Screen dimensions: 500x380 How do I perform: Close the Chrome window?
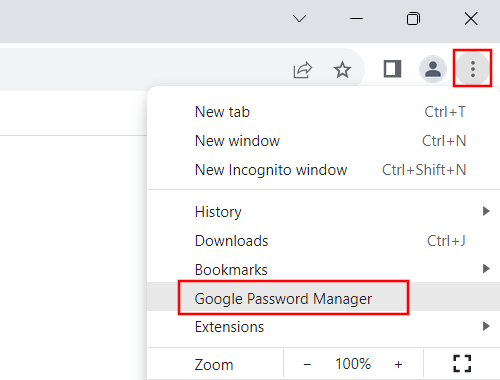(471, 19)
